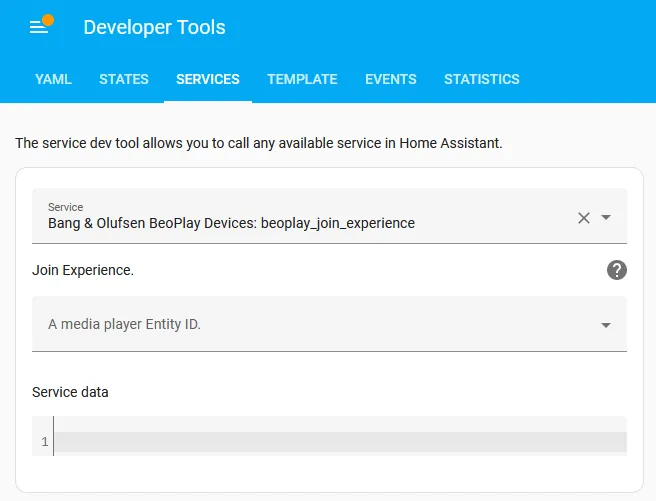Open the sidebar hamburger menu
This screenshot has width=656, height=501.
coord(38,27)
